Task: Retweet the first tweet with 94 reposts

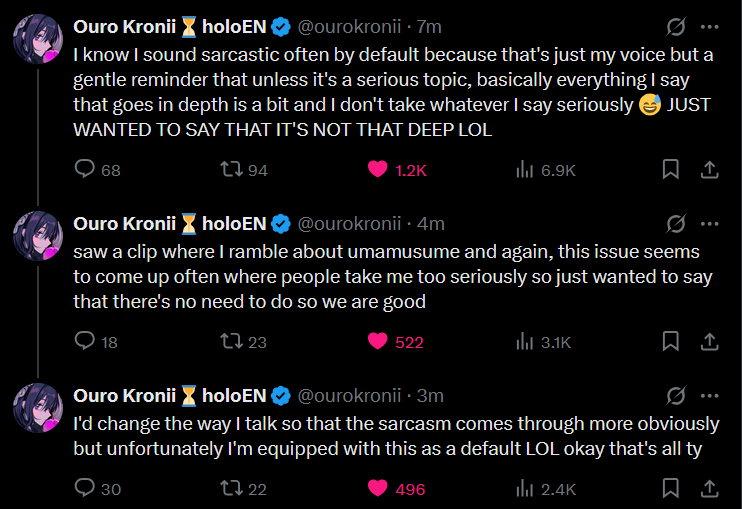Action: (231, 170)
